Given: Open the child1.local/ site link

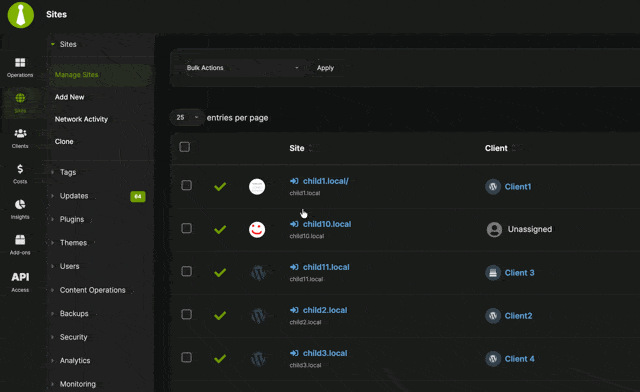Looking at the screenshot, I should point(326,181).
